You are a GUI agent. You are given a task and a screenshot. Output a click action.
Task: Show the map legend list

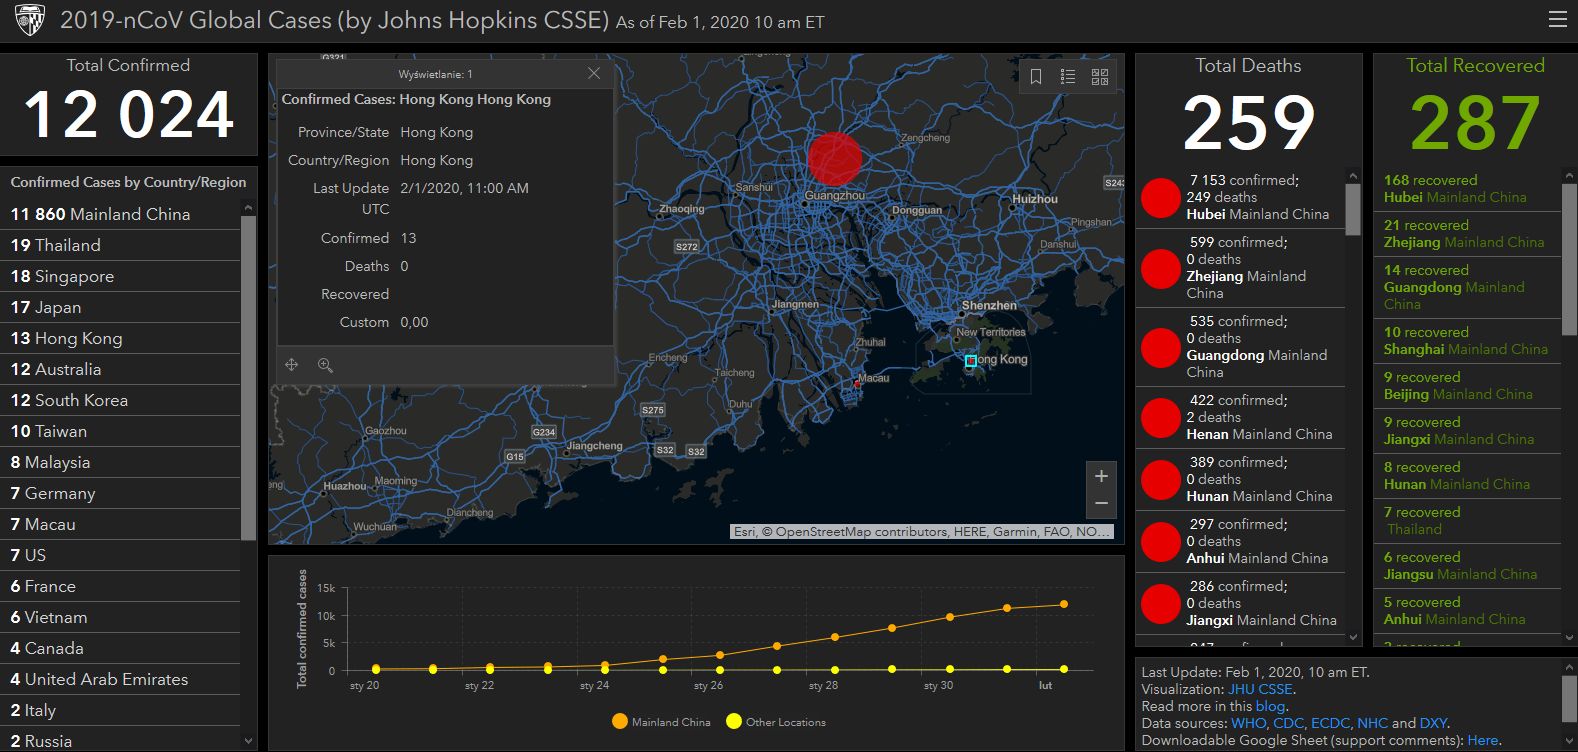click(x=1068, y=77)
